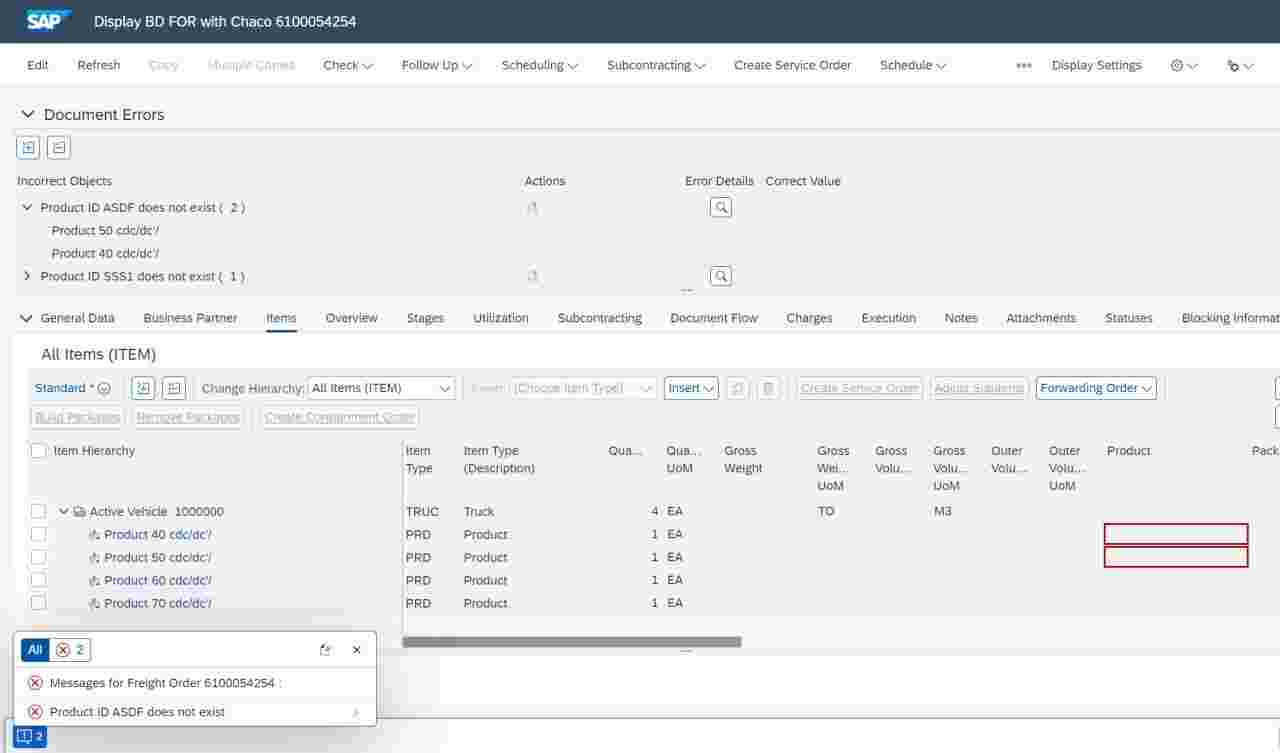Collapse the Document Errors section
The image size is (1280, 753).
[28, 115]
